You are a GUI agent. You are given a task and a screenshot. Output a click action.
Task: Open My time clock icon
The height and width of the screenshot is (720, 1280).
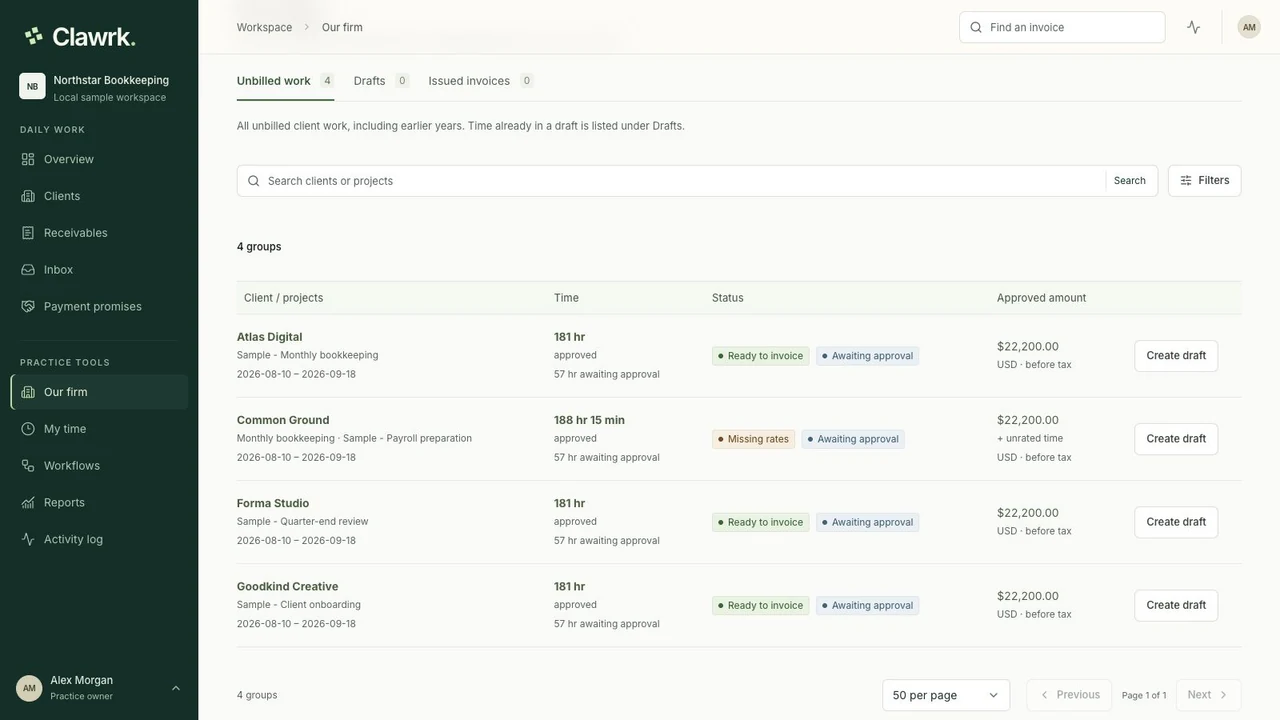click(28, 429)
